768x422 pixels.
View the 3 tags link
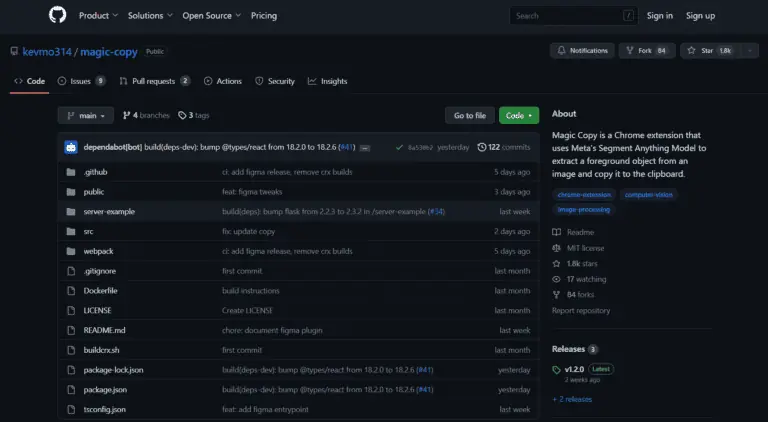(x=193, y=116)
